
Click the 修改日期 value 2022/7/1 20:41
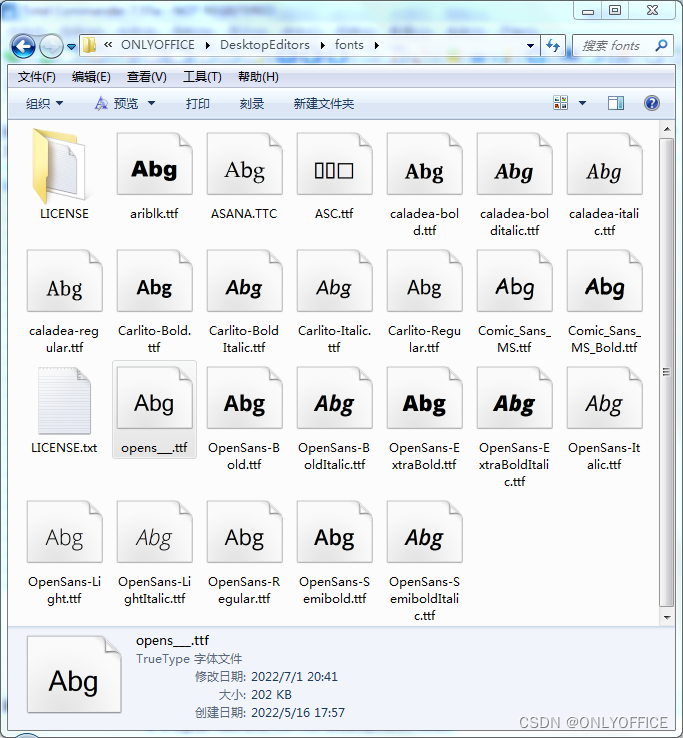click(295, 676)
